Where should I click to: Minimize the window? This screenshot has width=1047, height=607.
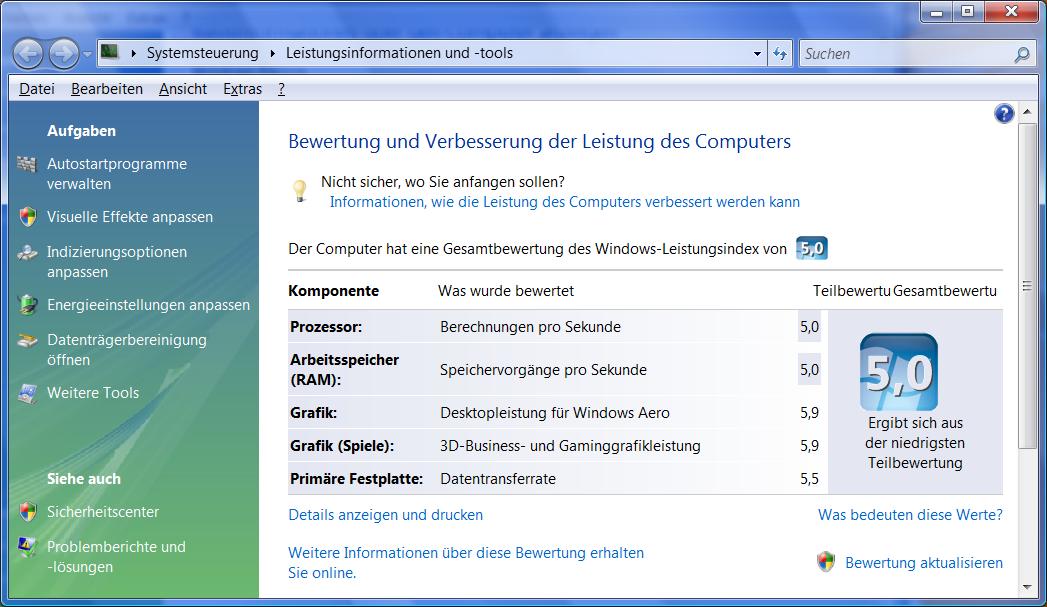(x=936, y=12)
